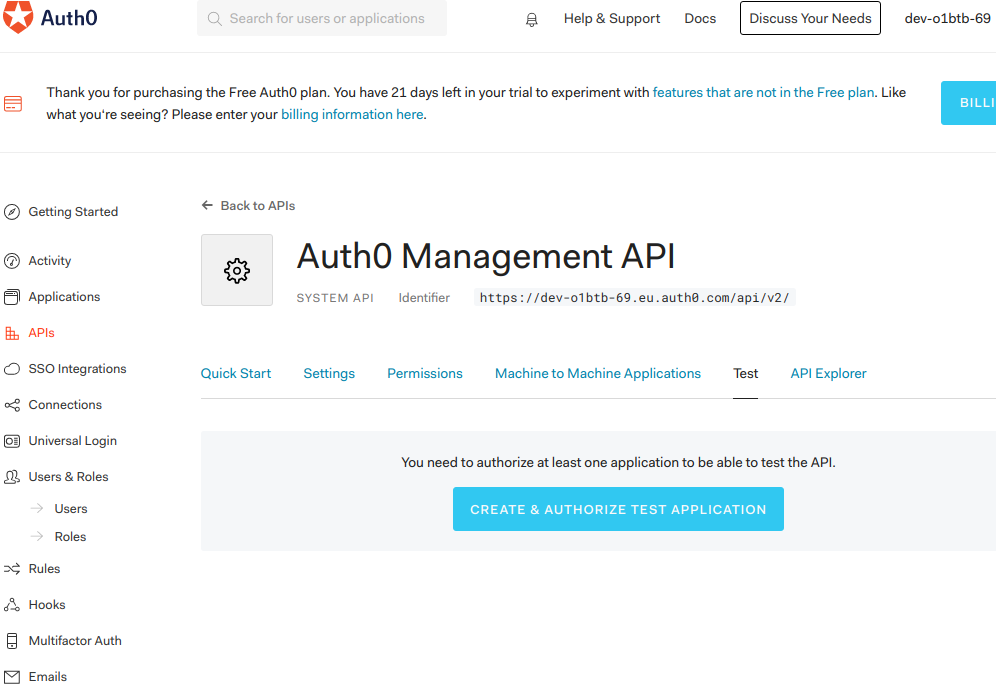Click Create & Authorize Test Application button

point(618,509)
